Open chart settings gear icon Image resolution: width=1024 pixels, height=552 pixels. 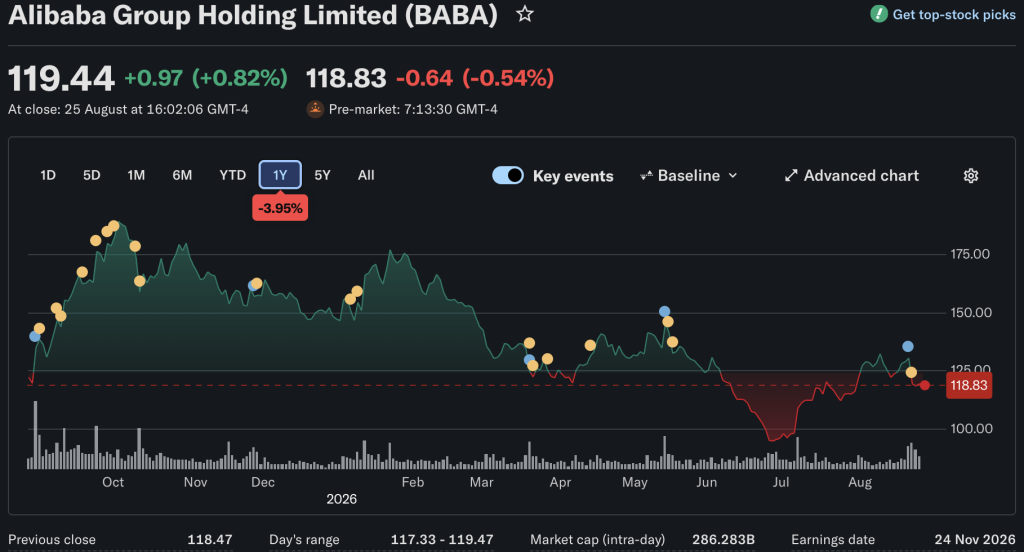coord(970,176)
